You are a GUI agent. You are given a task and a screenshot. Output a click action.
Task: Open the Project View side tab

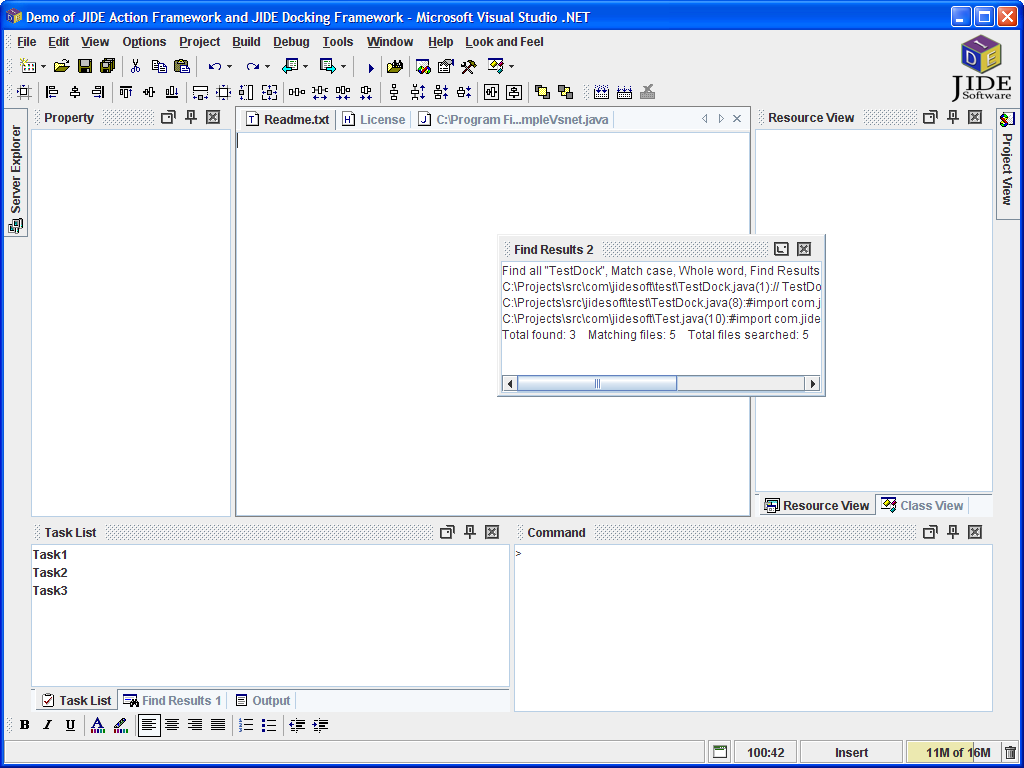coord(1007,163)
